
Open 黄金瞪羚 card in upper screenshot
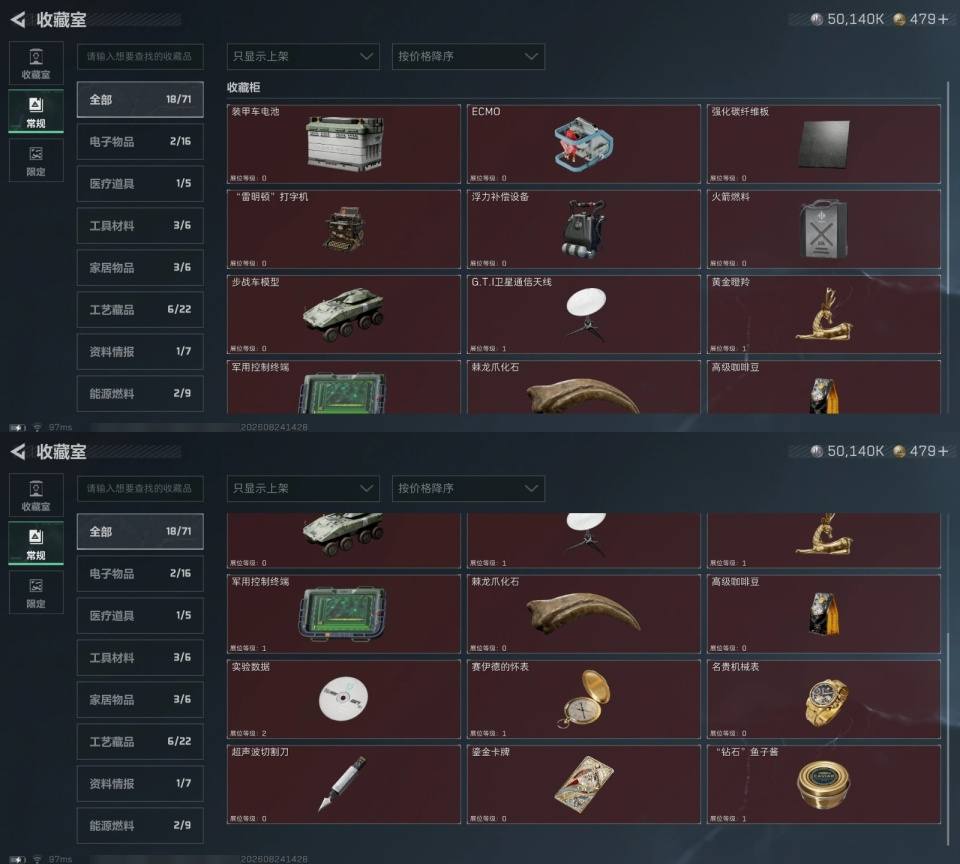click(x=823, y=314)
